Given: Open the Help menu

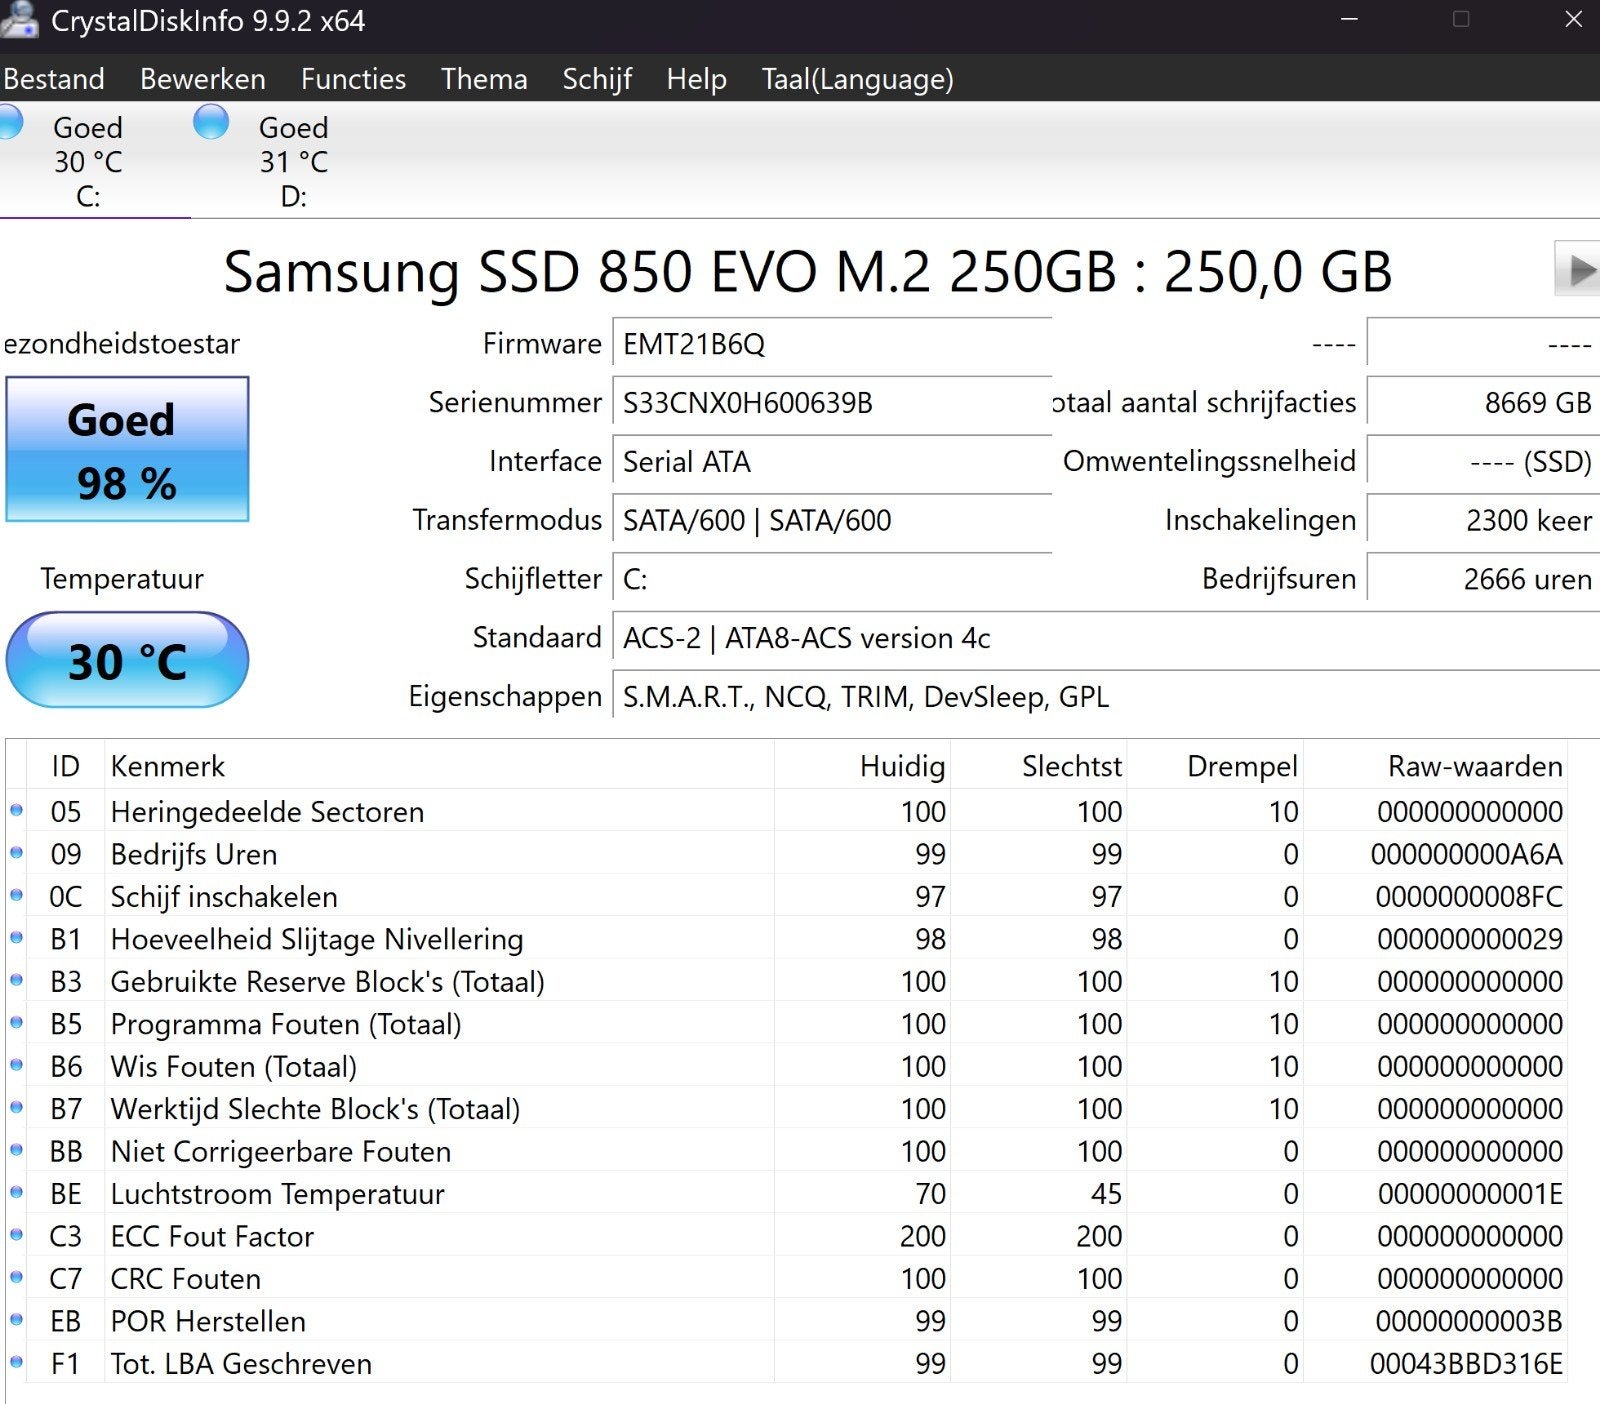Looking at the screenshot, I should click(696, 79).
